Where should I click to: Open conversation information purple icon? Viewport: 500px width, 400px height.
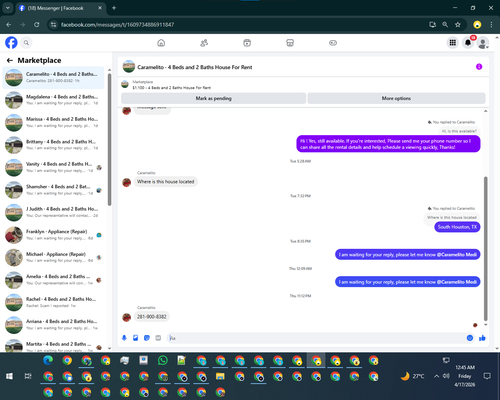click(479, 67)
